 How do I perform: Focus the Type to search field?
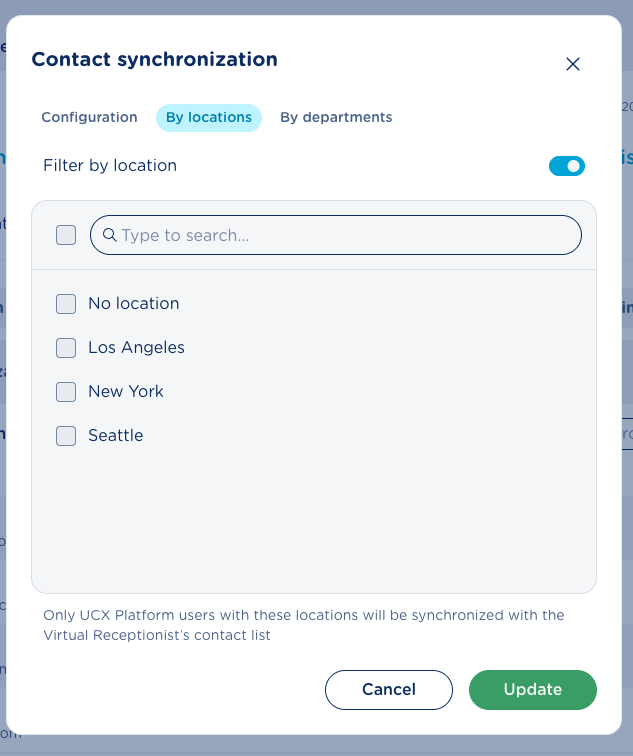[345, 235]
